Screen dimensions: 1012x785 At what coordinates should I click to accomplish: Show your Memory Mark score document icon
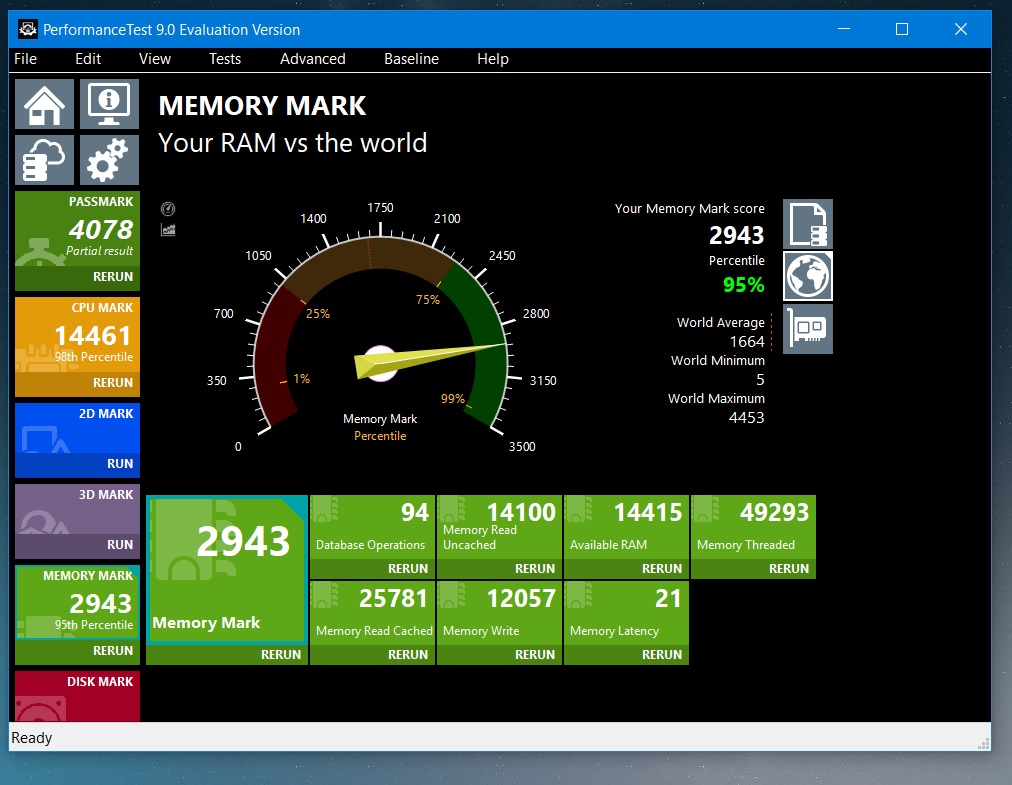pos(807,224)
